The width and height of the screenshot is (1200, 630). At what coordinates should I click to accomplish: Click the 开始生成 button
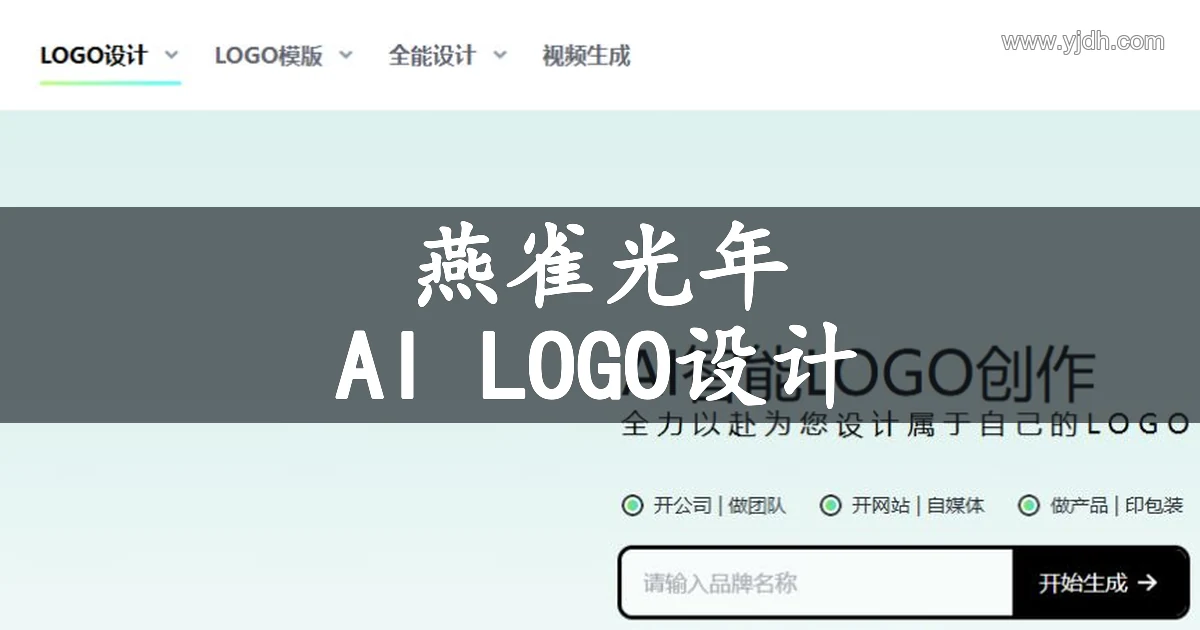(x=1099, y=582)
